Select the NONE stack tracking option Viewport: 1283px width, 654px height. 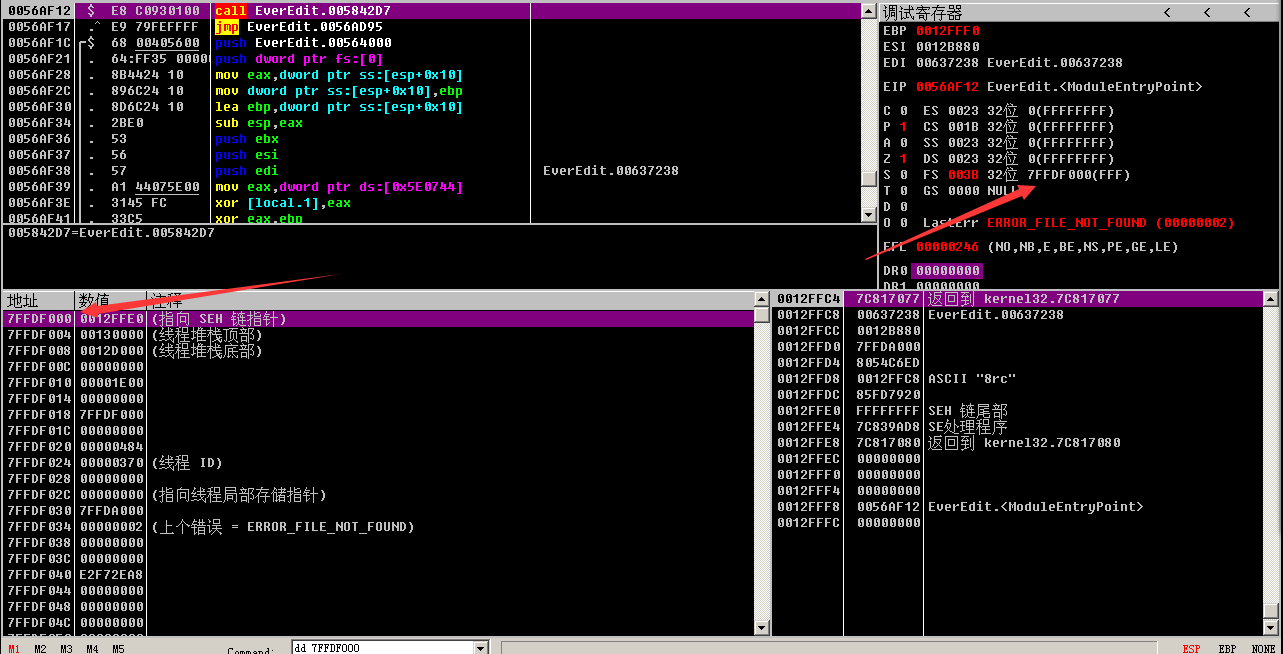click(1262, 648)
